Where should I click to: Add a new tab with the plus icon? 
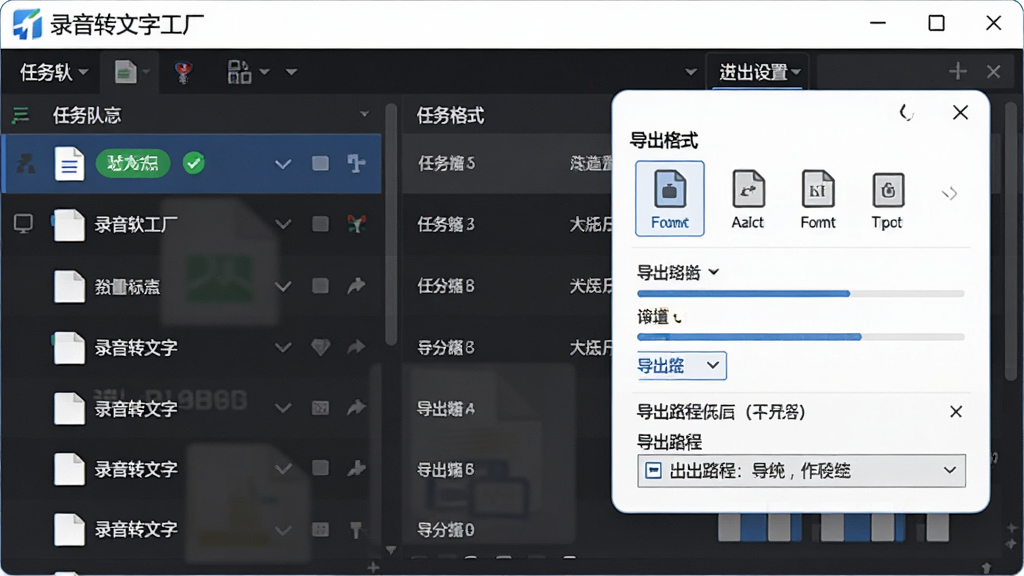[x=957, y=71]
